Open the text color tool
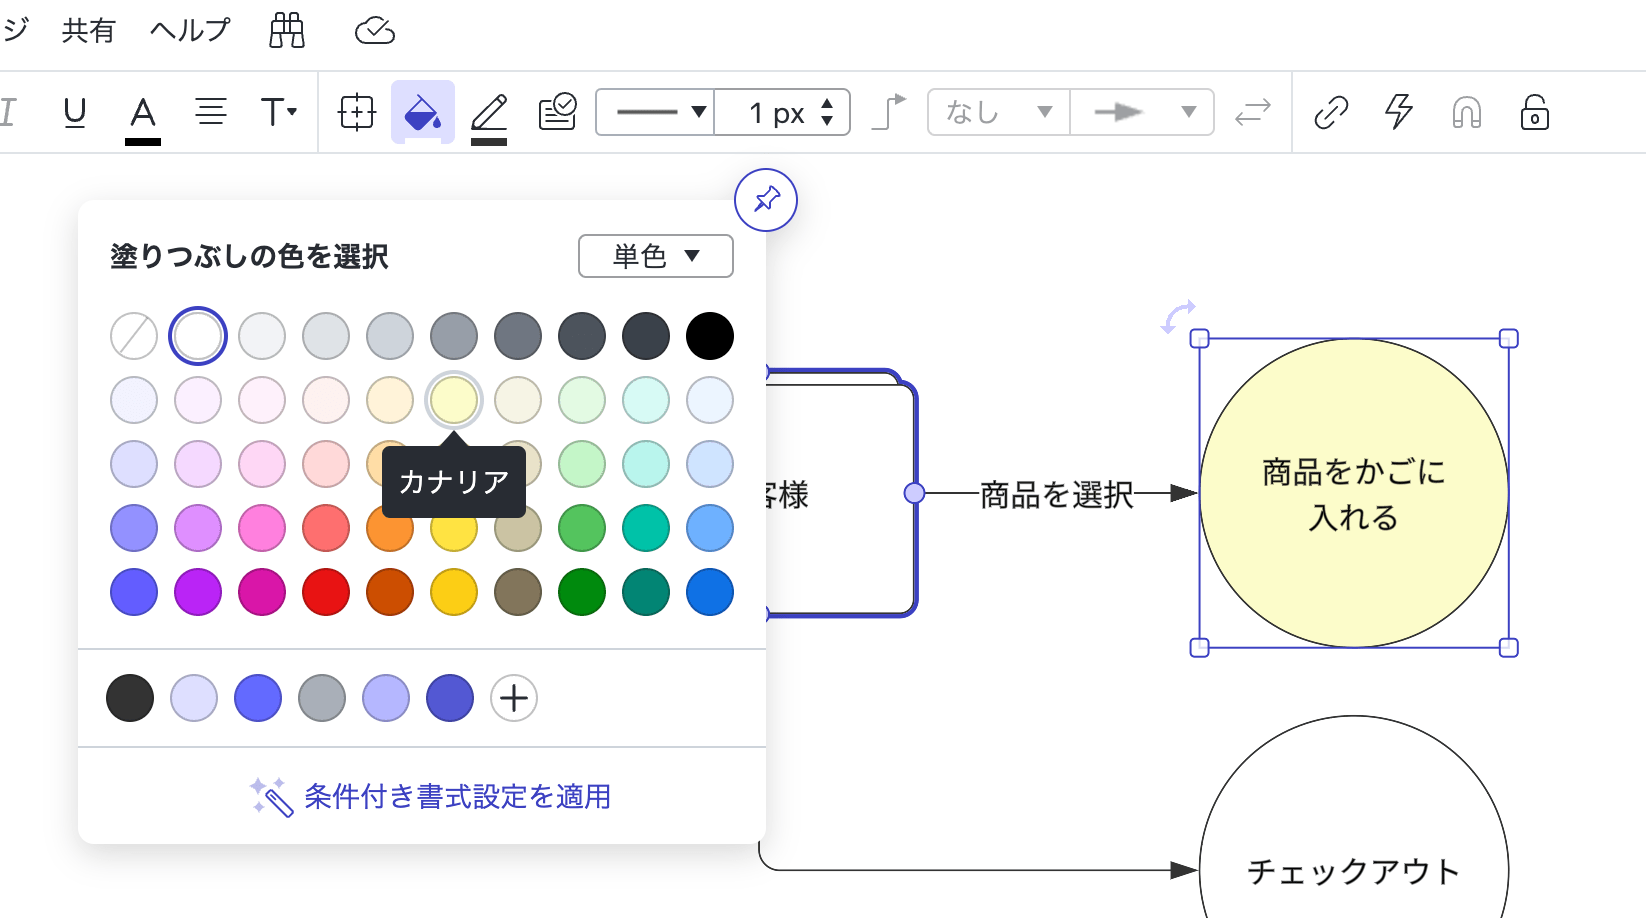This screenshot has height=918, width=1646. click(143, 117)
